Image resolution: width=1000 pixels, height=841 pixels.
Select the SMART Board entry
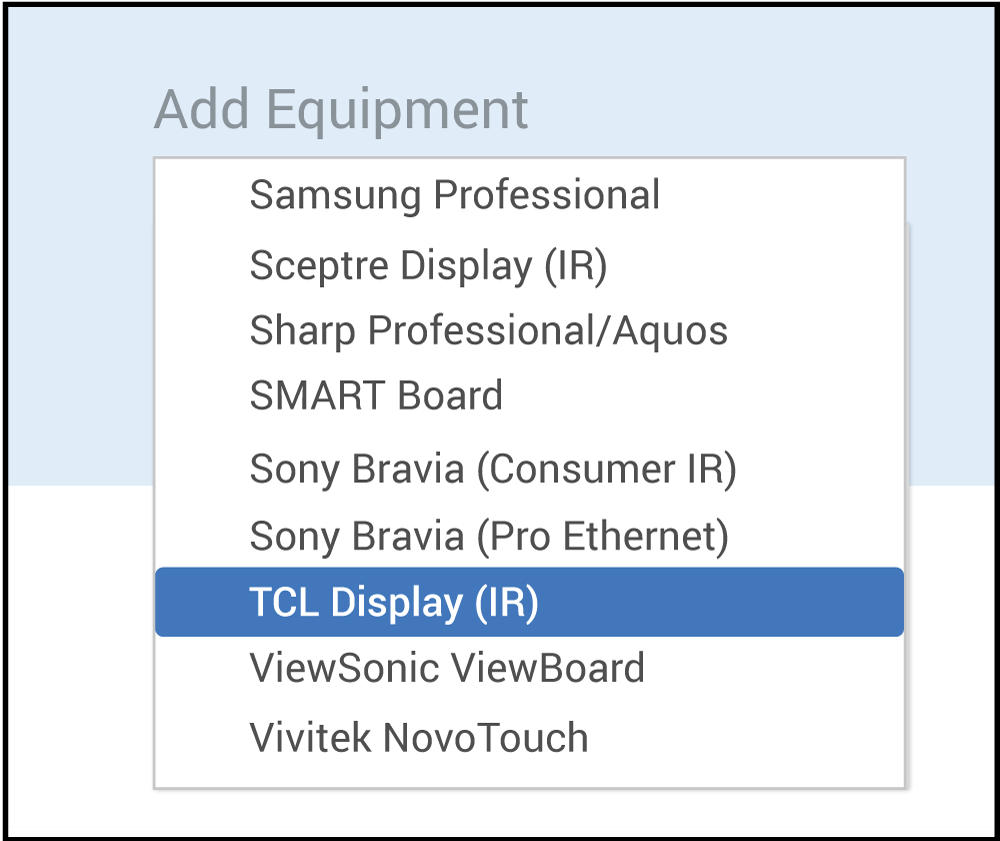(376, 396)
